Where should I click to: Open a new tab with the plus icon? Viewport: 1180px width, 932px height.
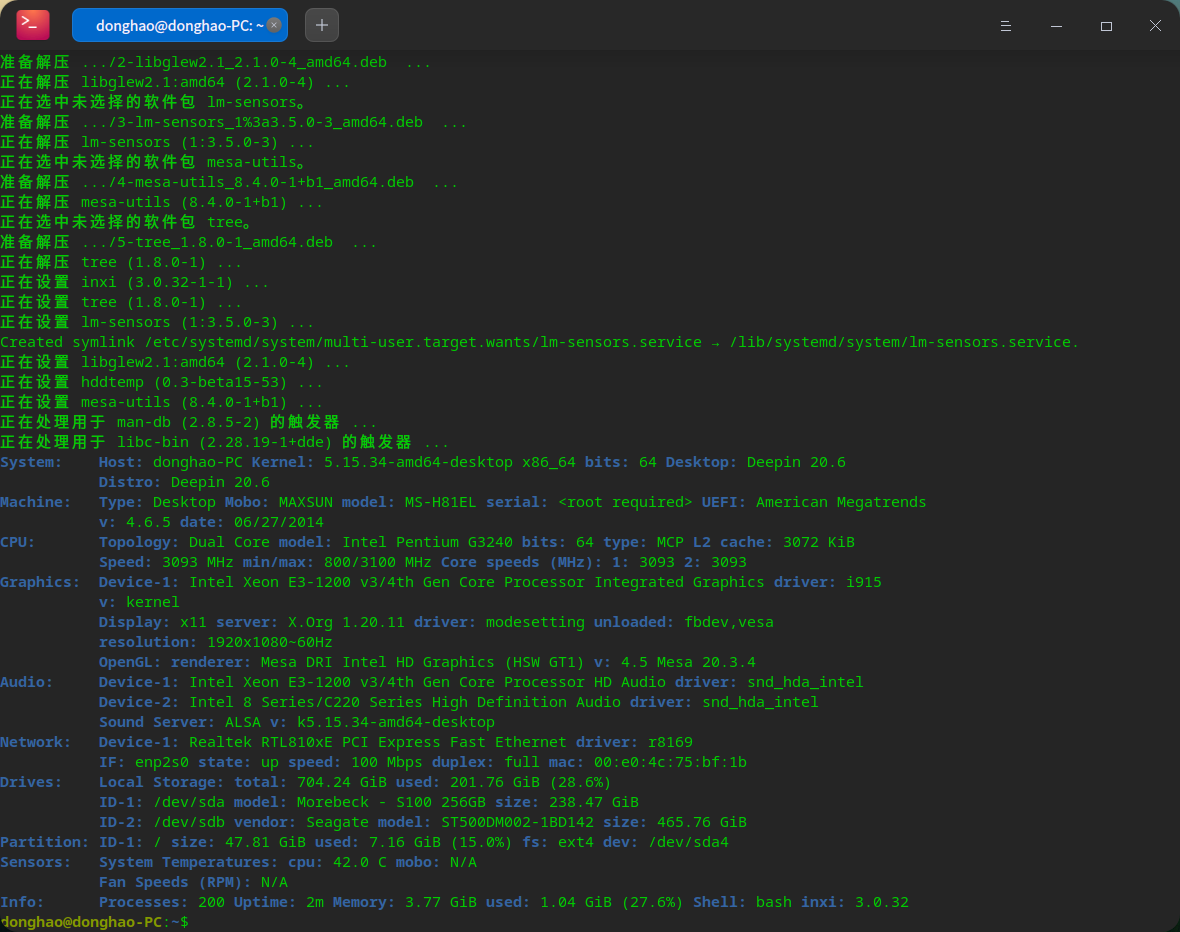click(x=321, y=24)
